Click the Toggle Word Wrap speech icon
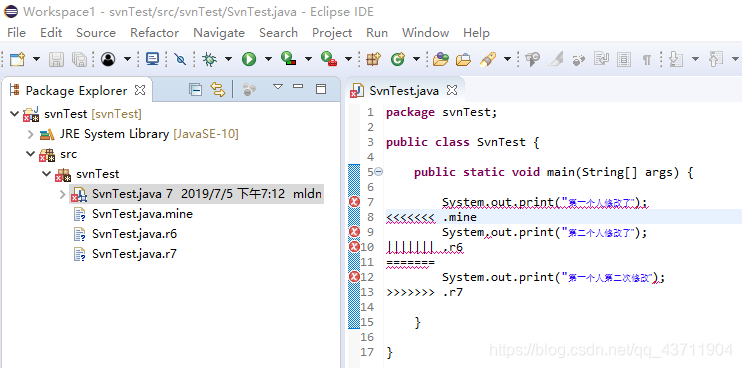This screenshot has height=368, width=742. [532, 59]
